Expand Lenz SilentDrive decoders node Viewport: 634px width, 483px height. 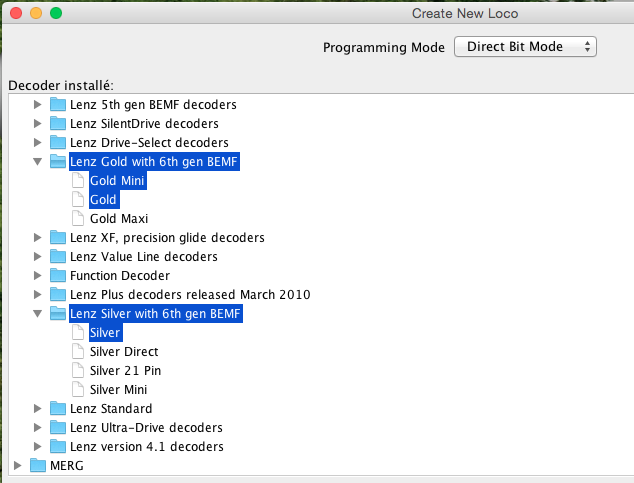pos(37,124)
